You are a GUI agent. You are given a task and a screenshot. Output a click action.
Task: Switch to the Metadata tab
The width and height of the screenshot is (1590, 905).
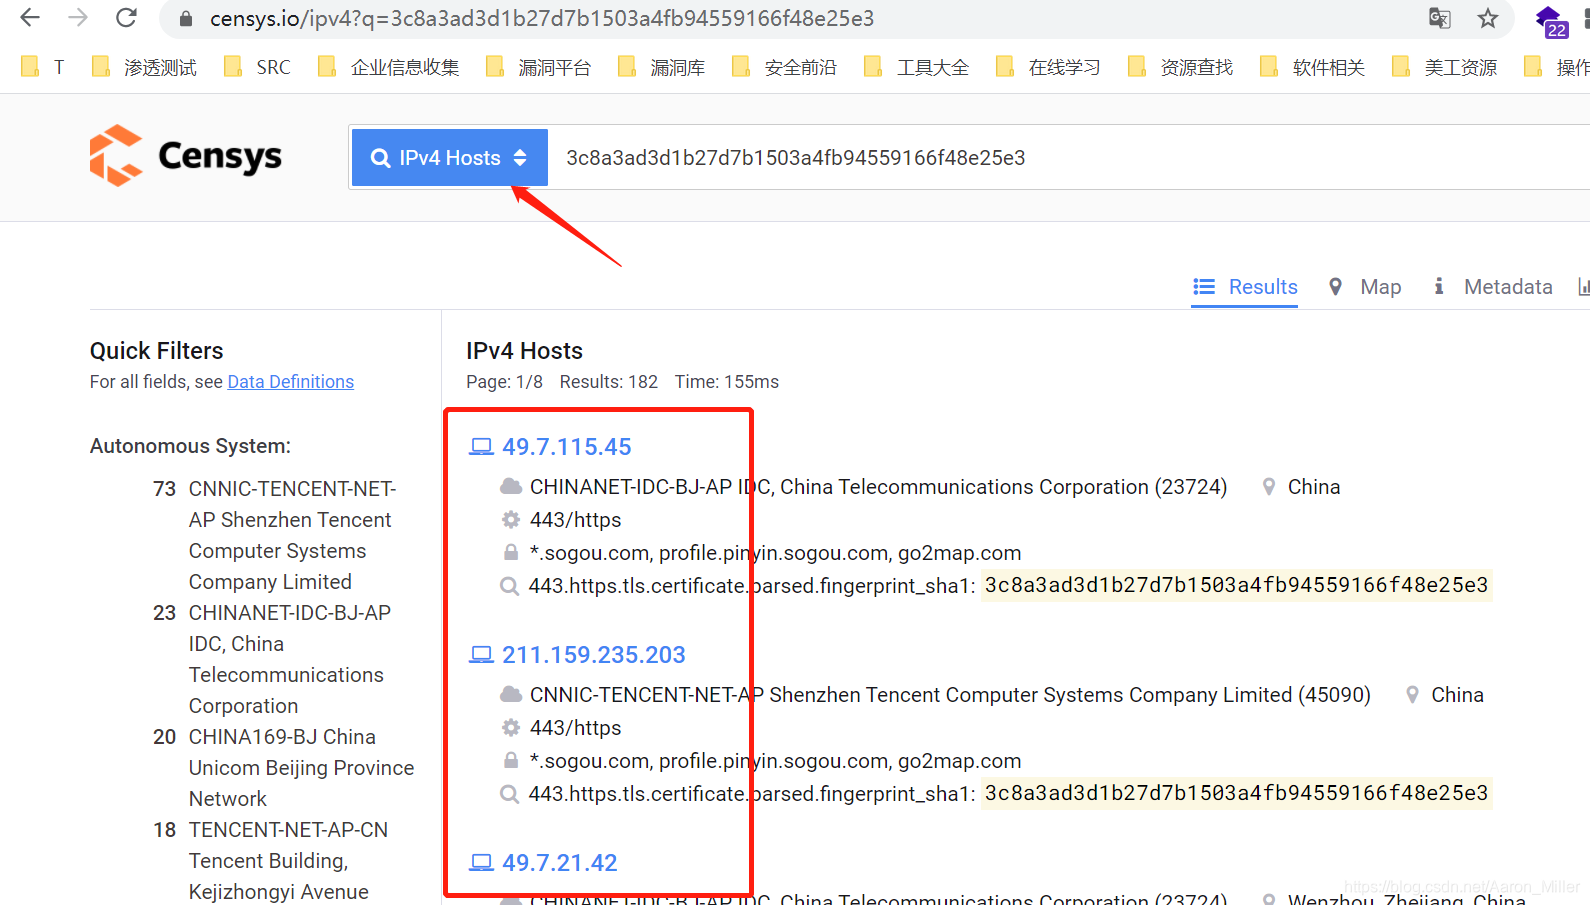point(1493,287)
